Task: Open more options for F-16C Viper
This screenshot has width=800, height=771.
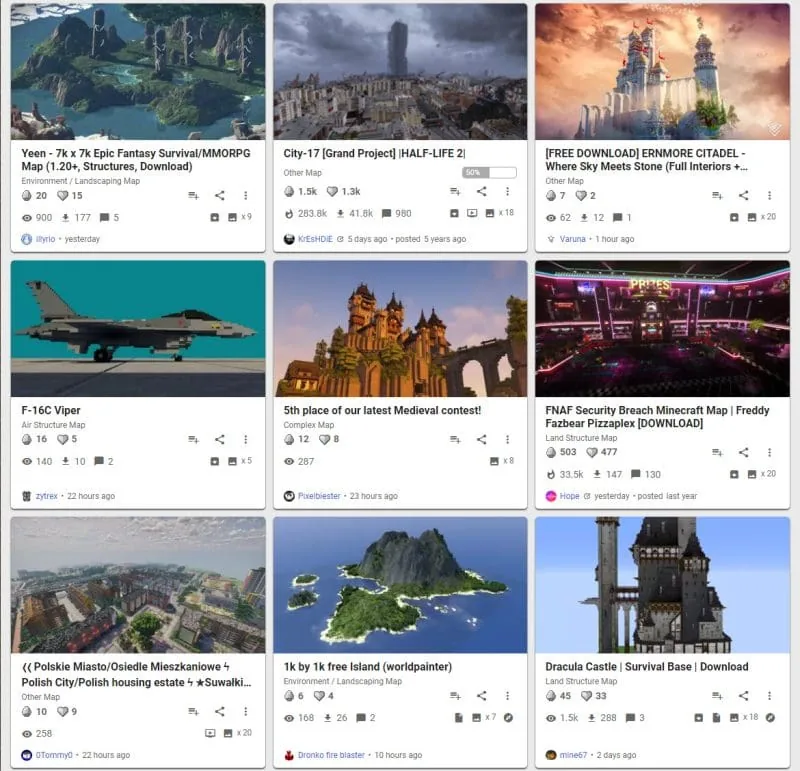Action: (x=245, y=439)
